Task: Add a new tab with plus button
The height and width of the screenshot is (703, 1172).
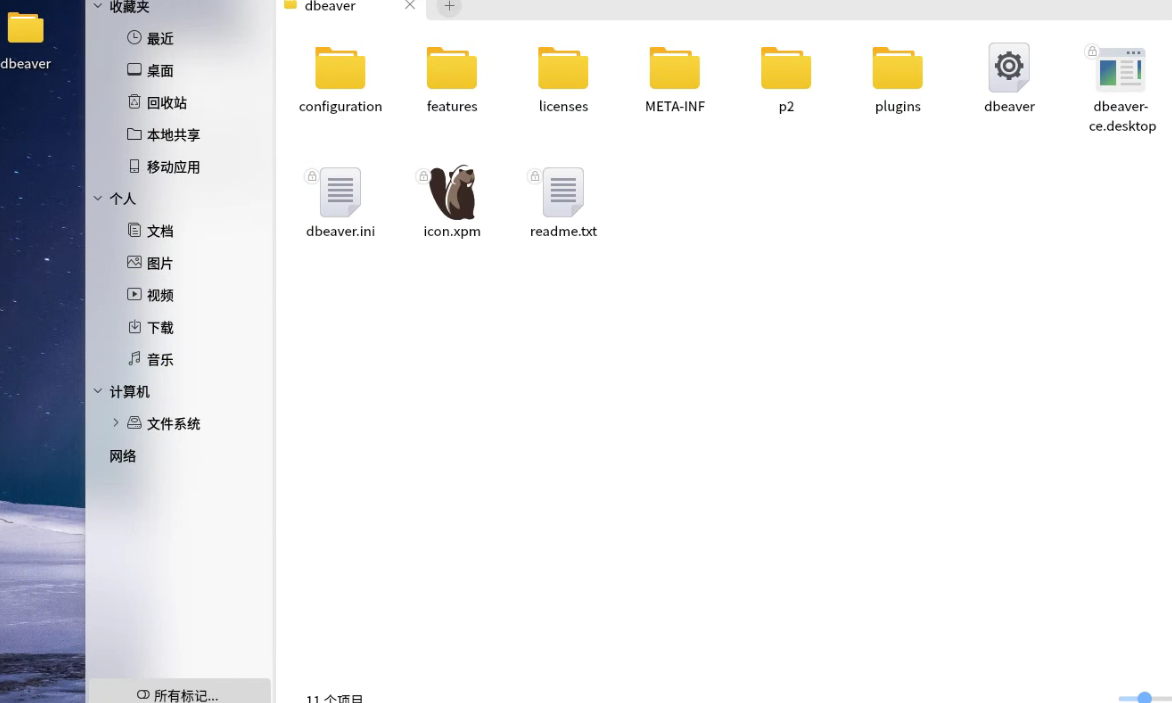Action: coord(449,6)
